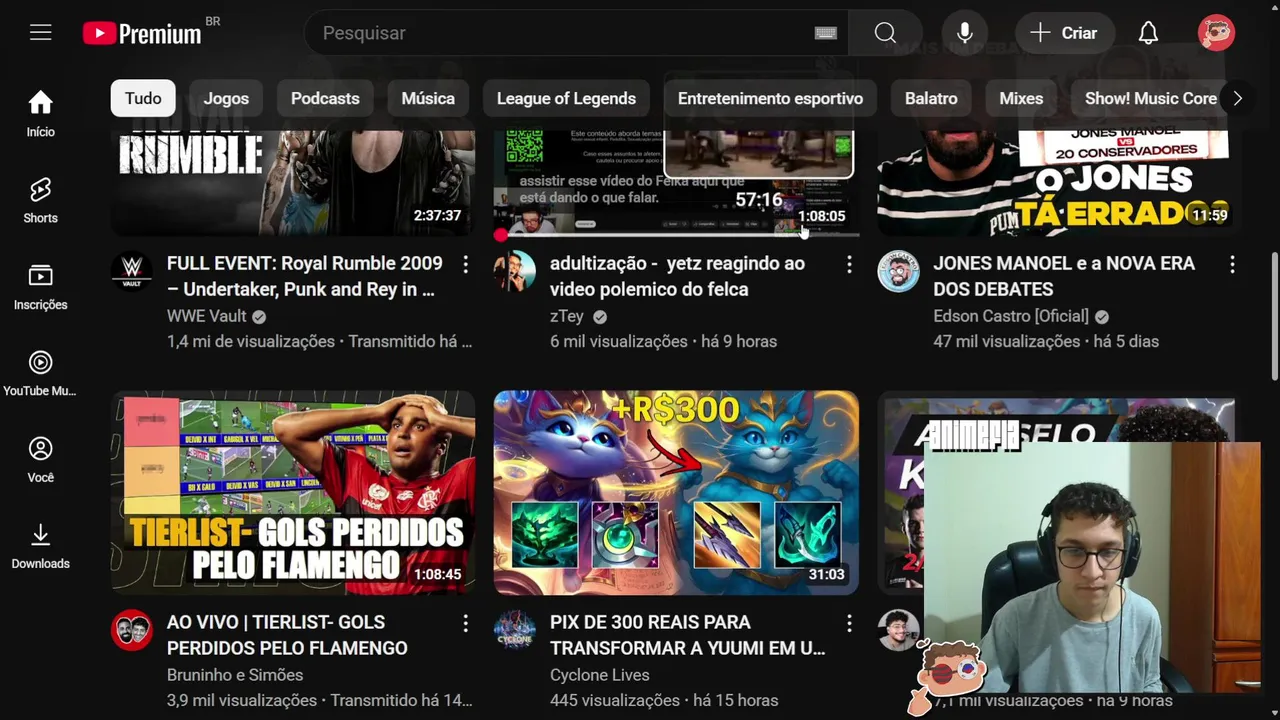Visit the WWE Vault channel name

206,316
